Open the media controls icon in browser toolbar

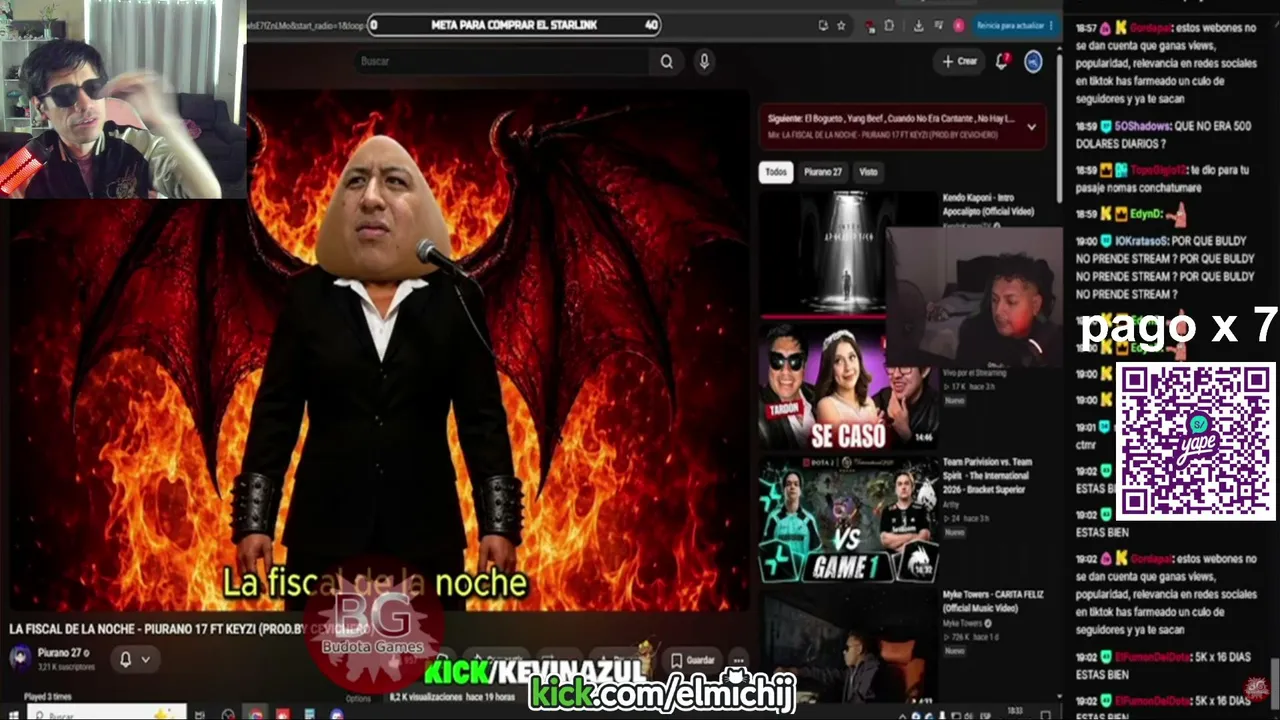click(x=938, y=25)
